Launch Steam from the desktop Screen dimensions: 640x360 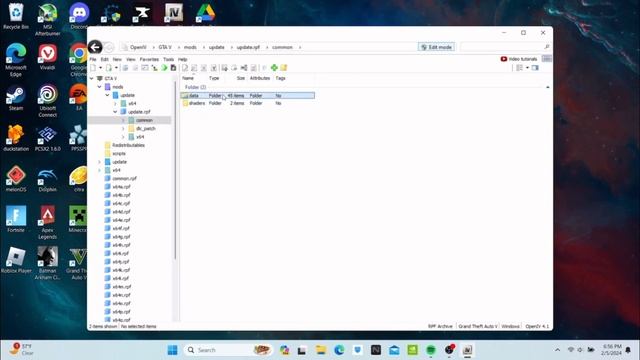(16, 98)
